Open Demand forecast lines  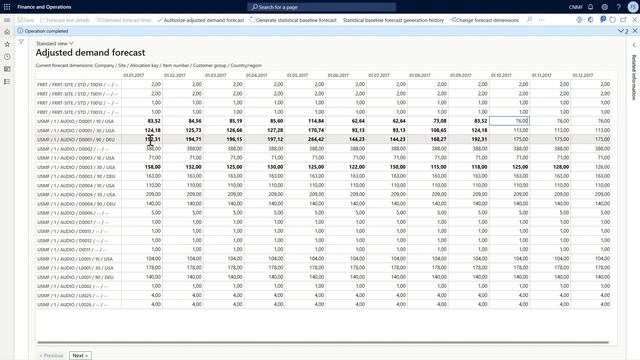(x=124, y=20)
